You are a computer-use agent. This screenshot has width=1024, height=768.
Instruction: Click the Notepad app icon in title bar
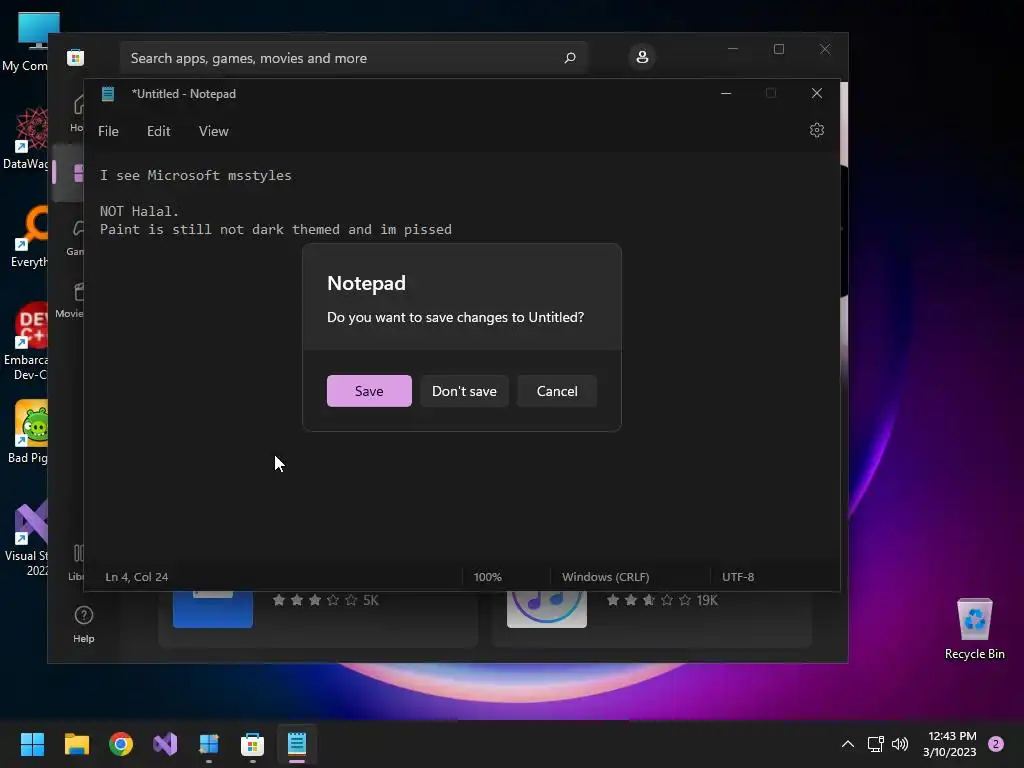coord(108,94)
